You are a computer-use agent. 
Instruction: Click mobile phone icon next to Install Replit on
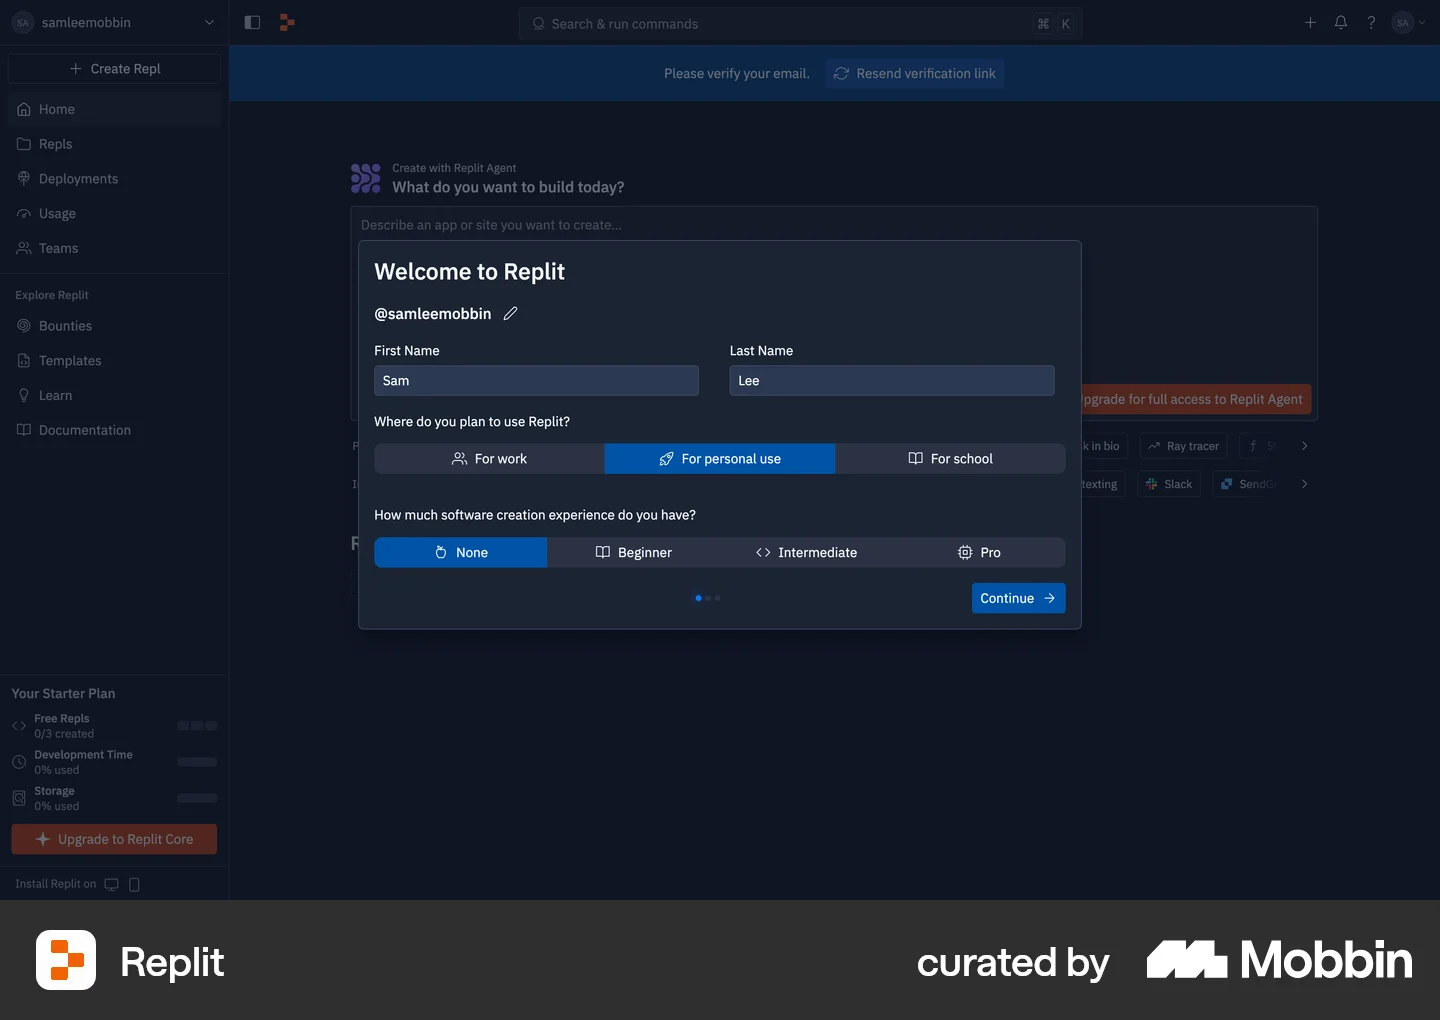[x=134, y=884]
